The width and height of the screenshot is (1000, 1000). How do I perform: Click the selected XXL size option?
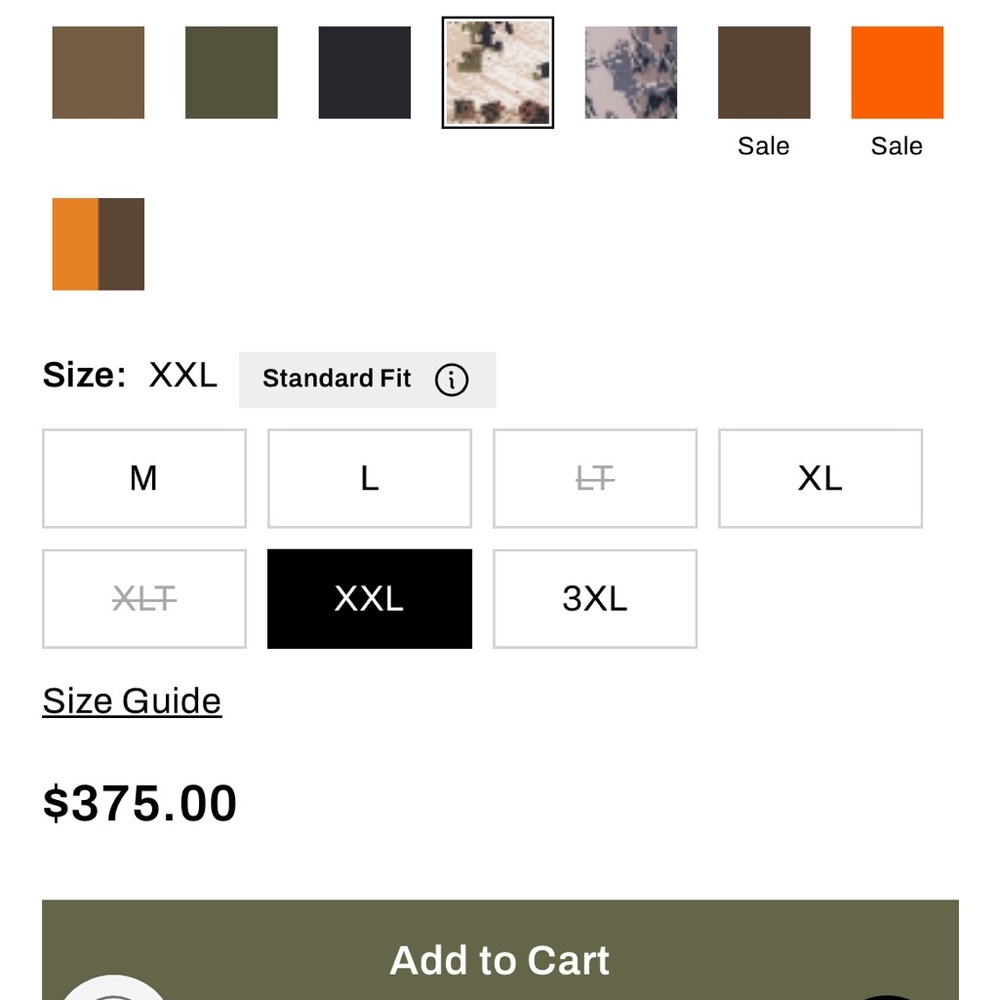coord(370,599)
